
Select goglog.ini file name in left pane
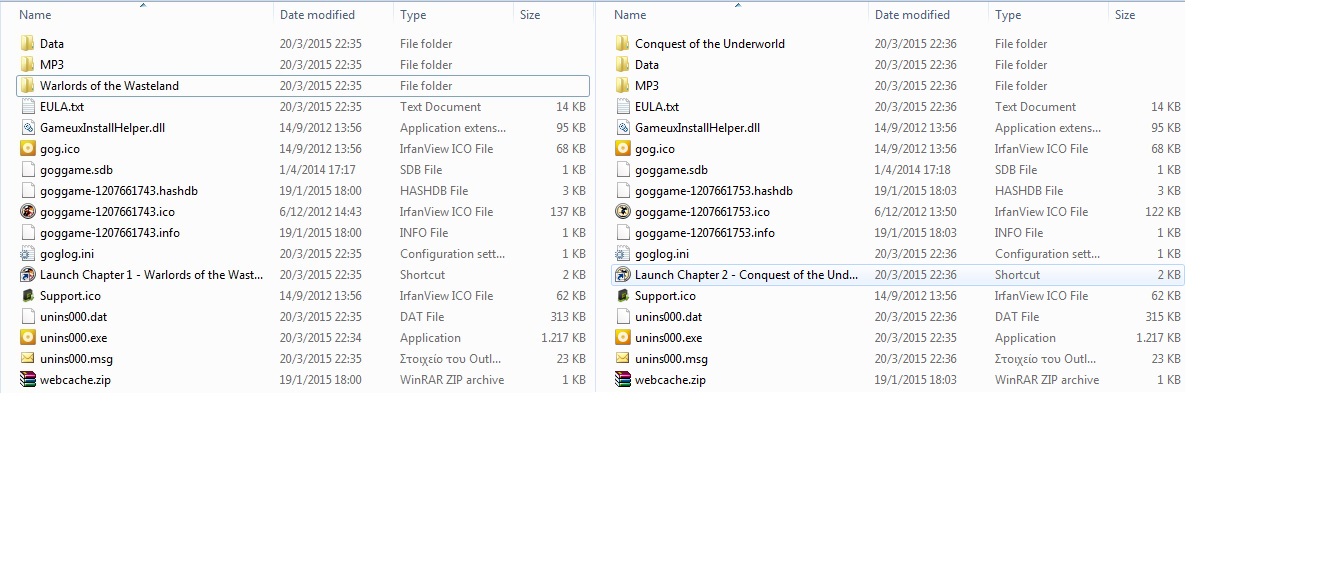[67, 254]
